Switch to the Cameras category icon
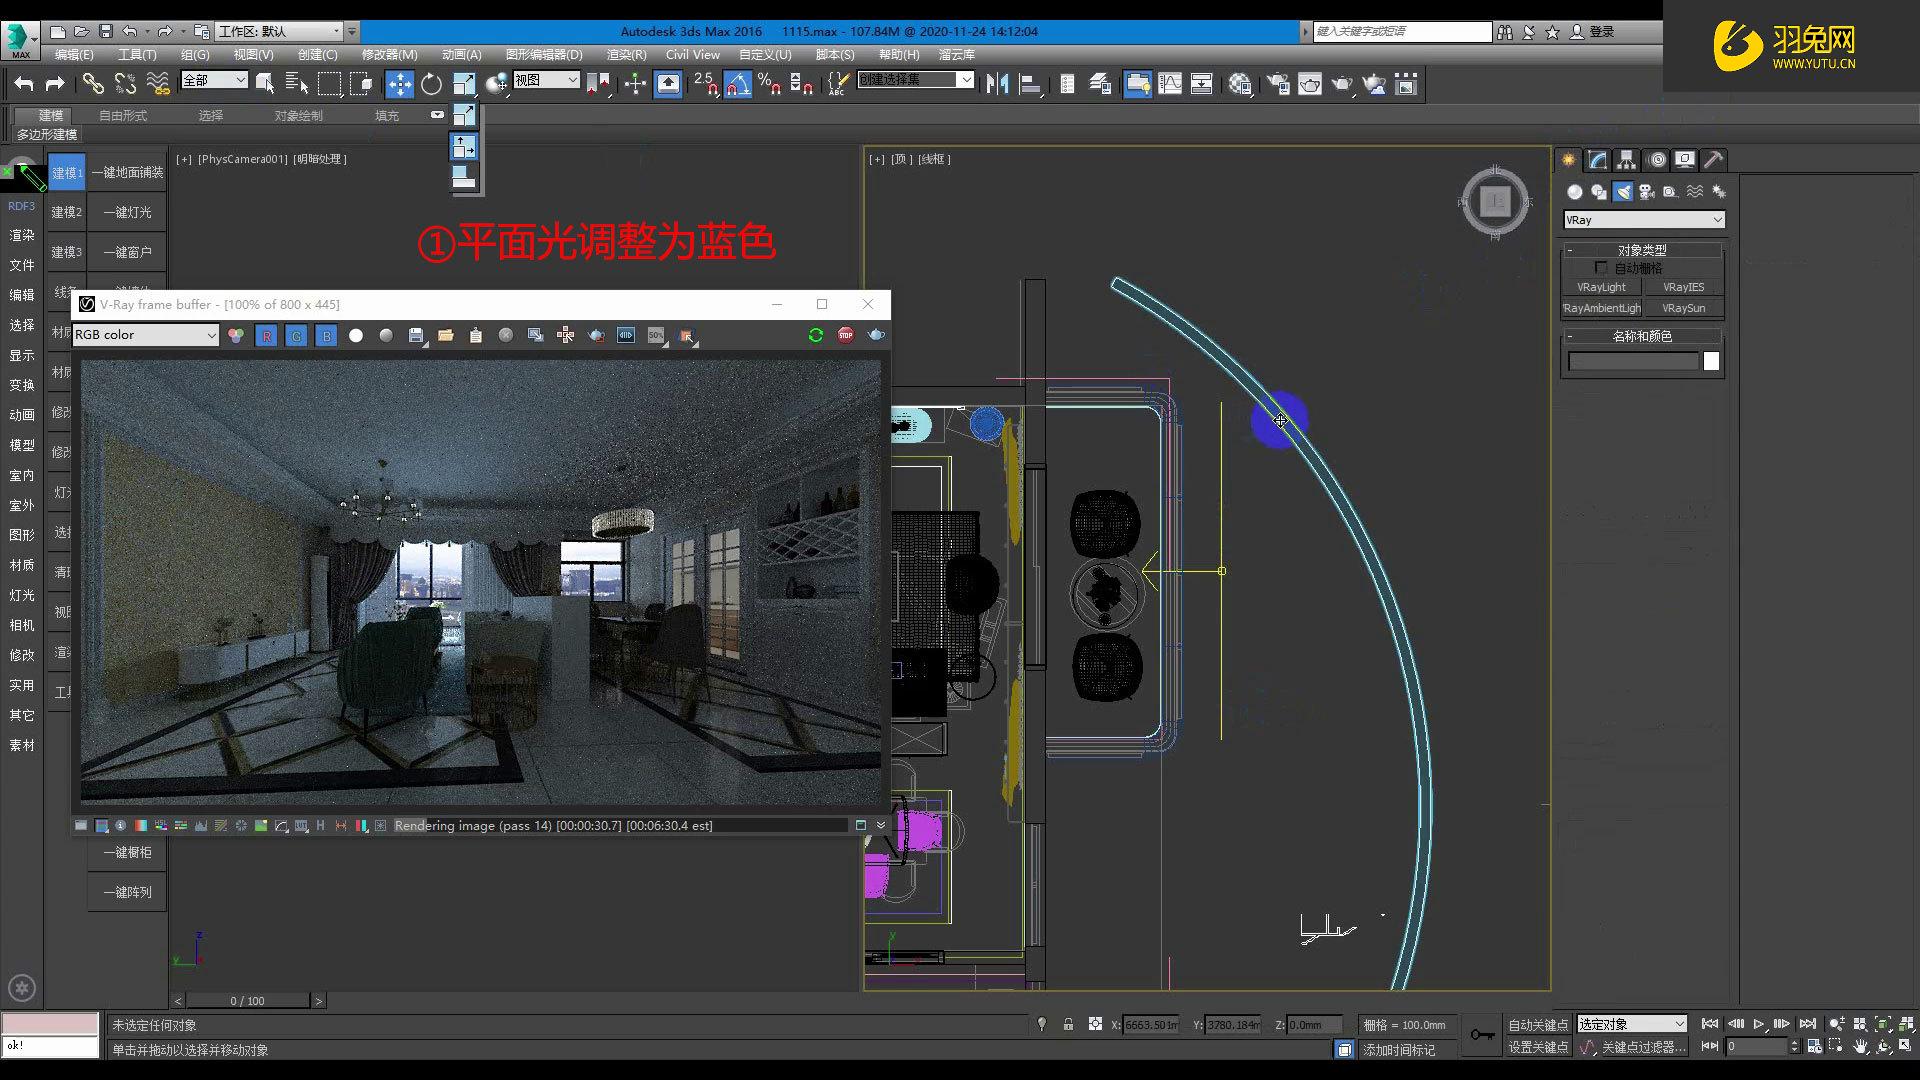1920x1080 pixels. click(x=1646, y=192)
